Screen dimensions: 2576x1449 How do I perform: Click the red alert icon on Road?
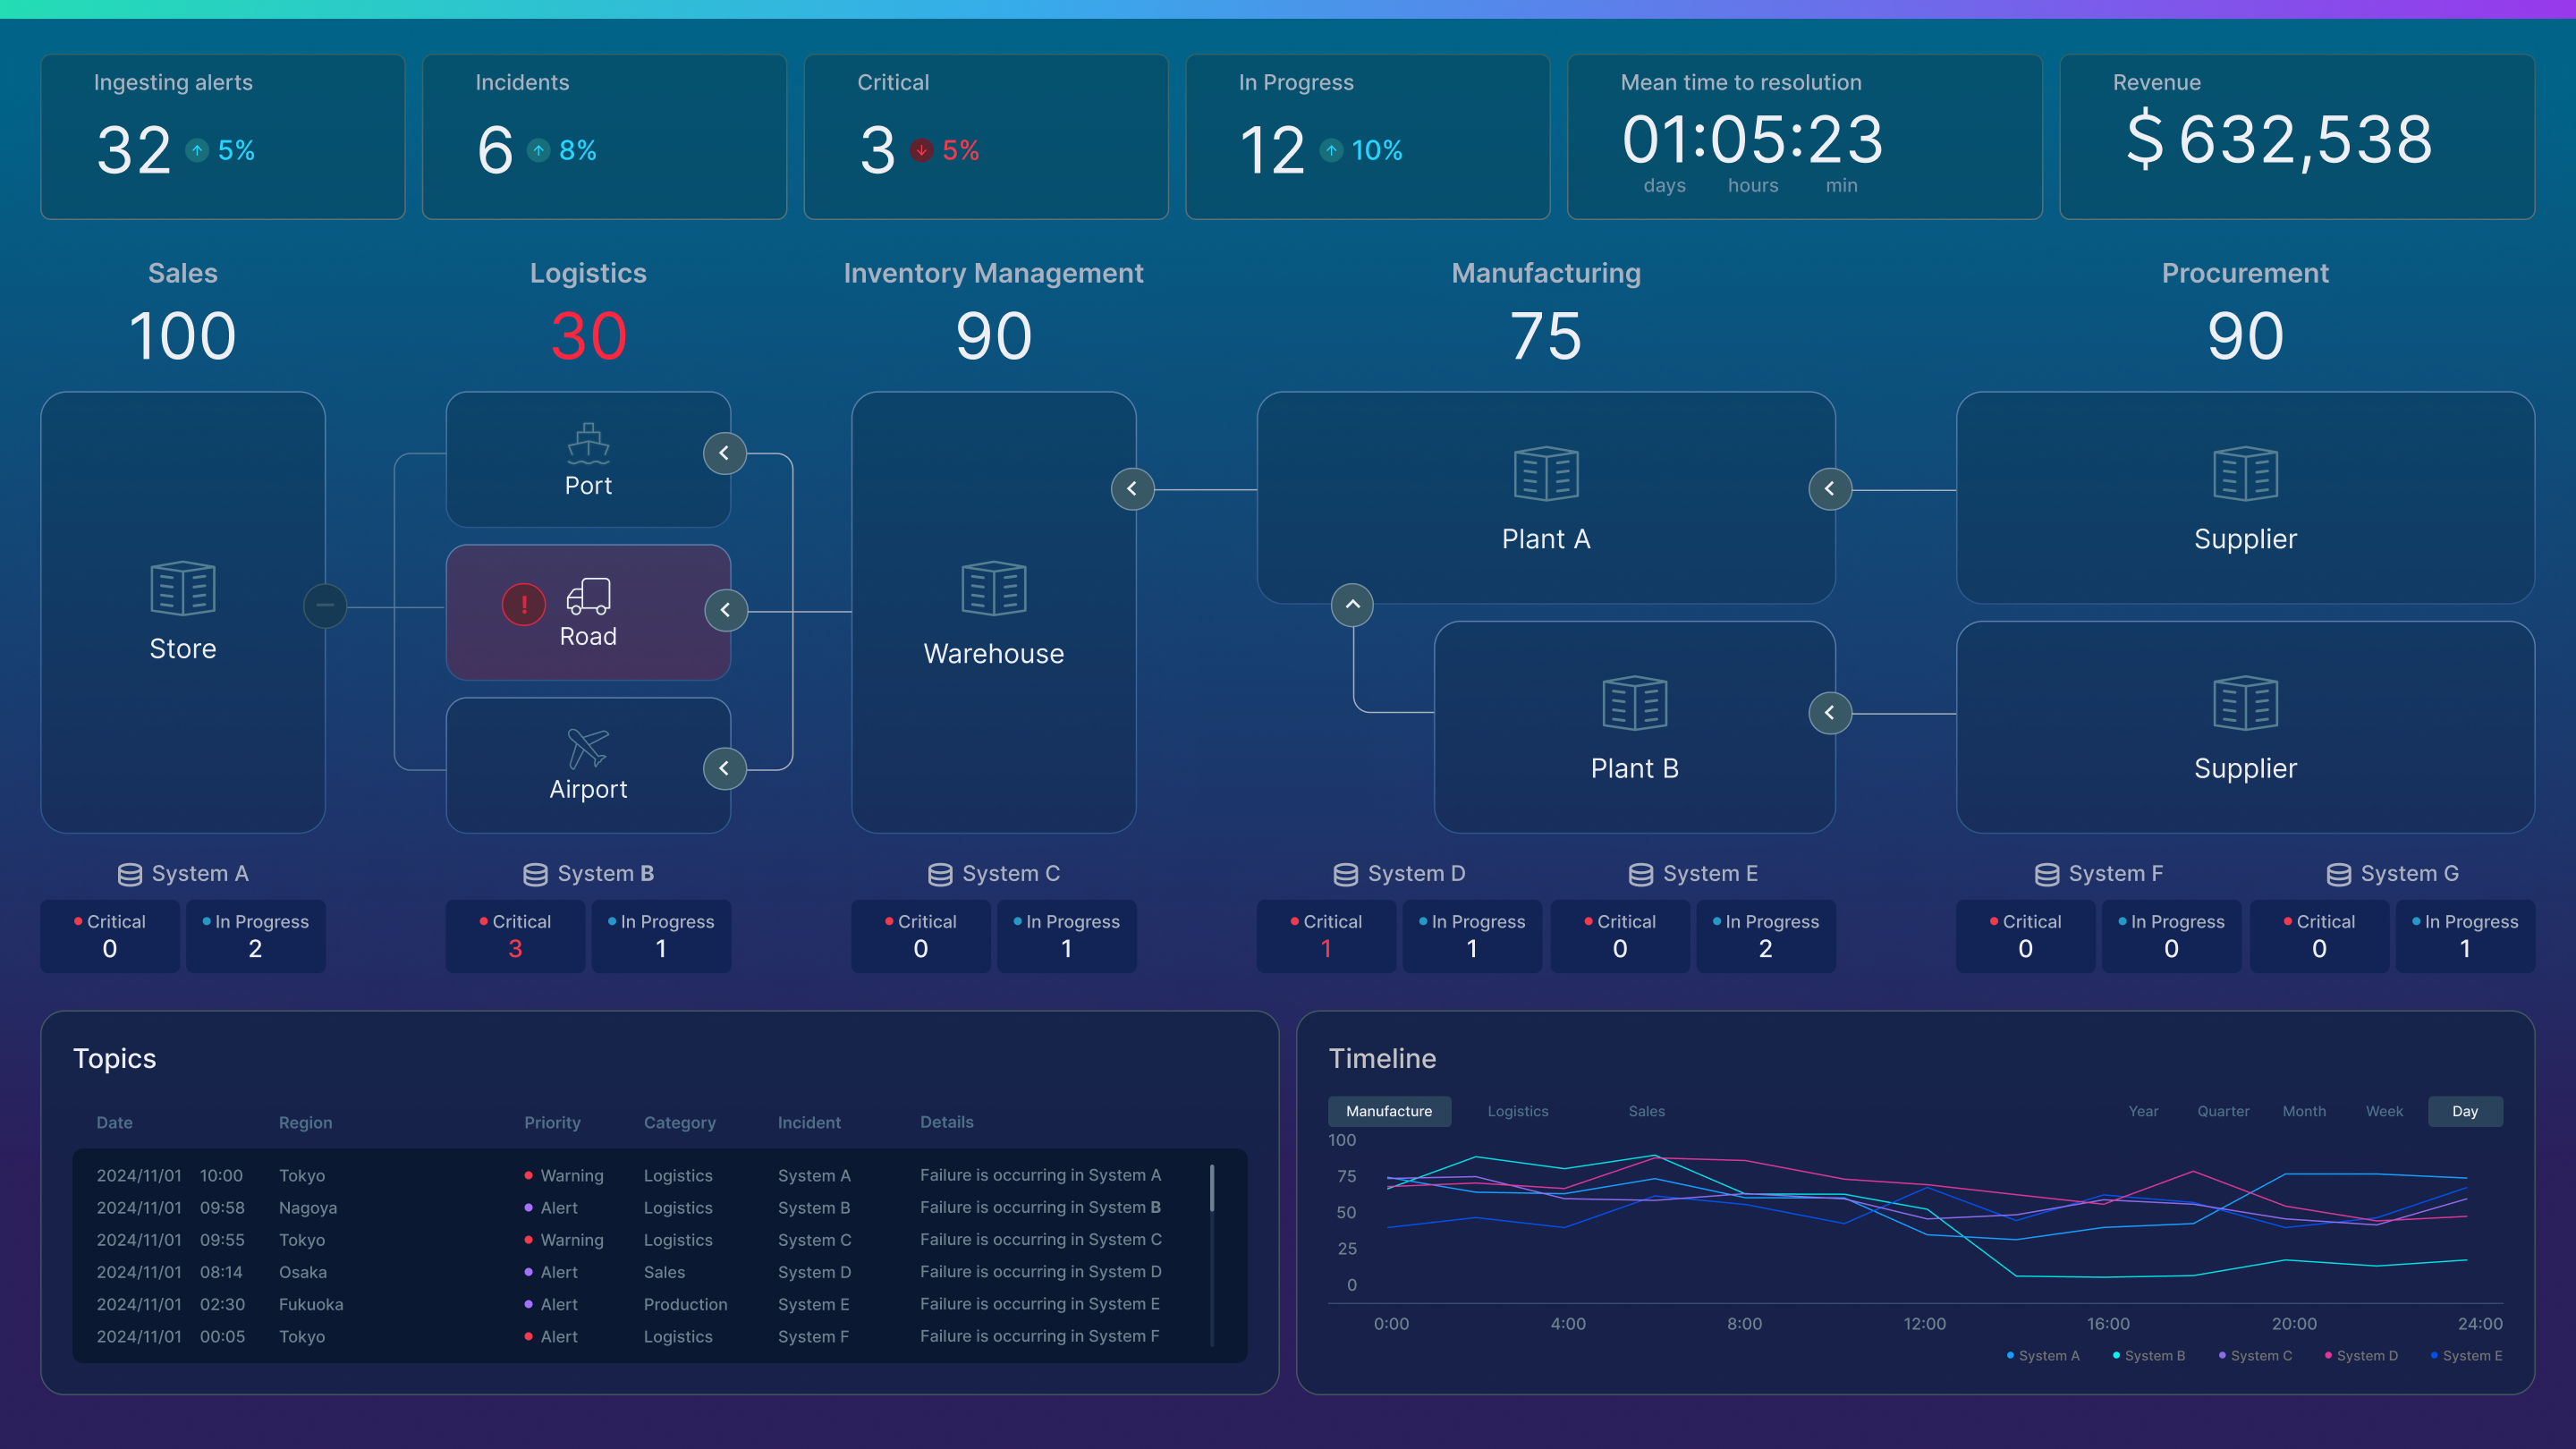(x=523, y=604)
